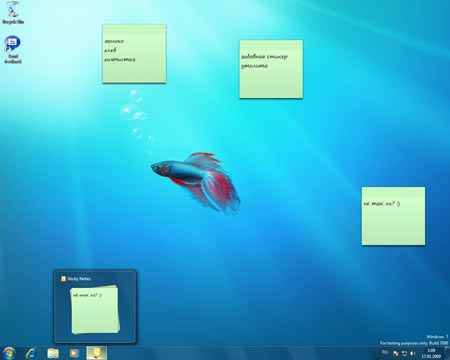Click the Sticky Notes title in the preview popup

(x=79, y=279)
